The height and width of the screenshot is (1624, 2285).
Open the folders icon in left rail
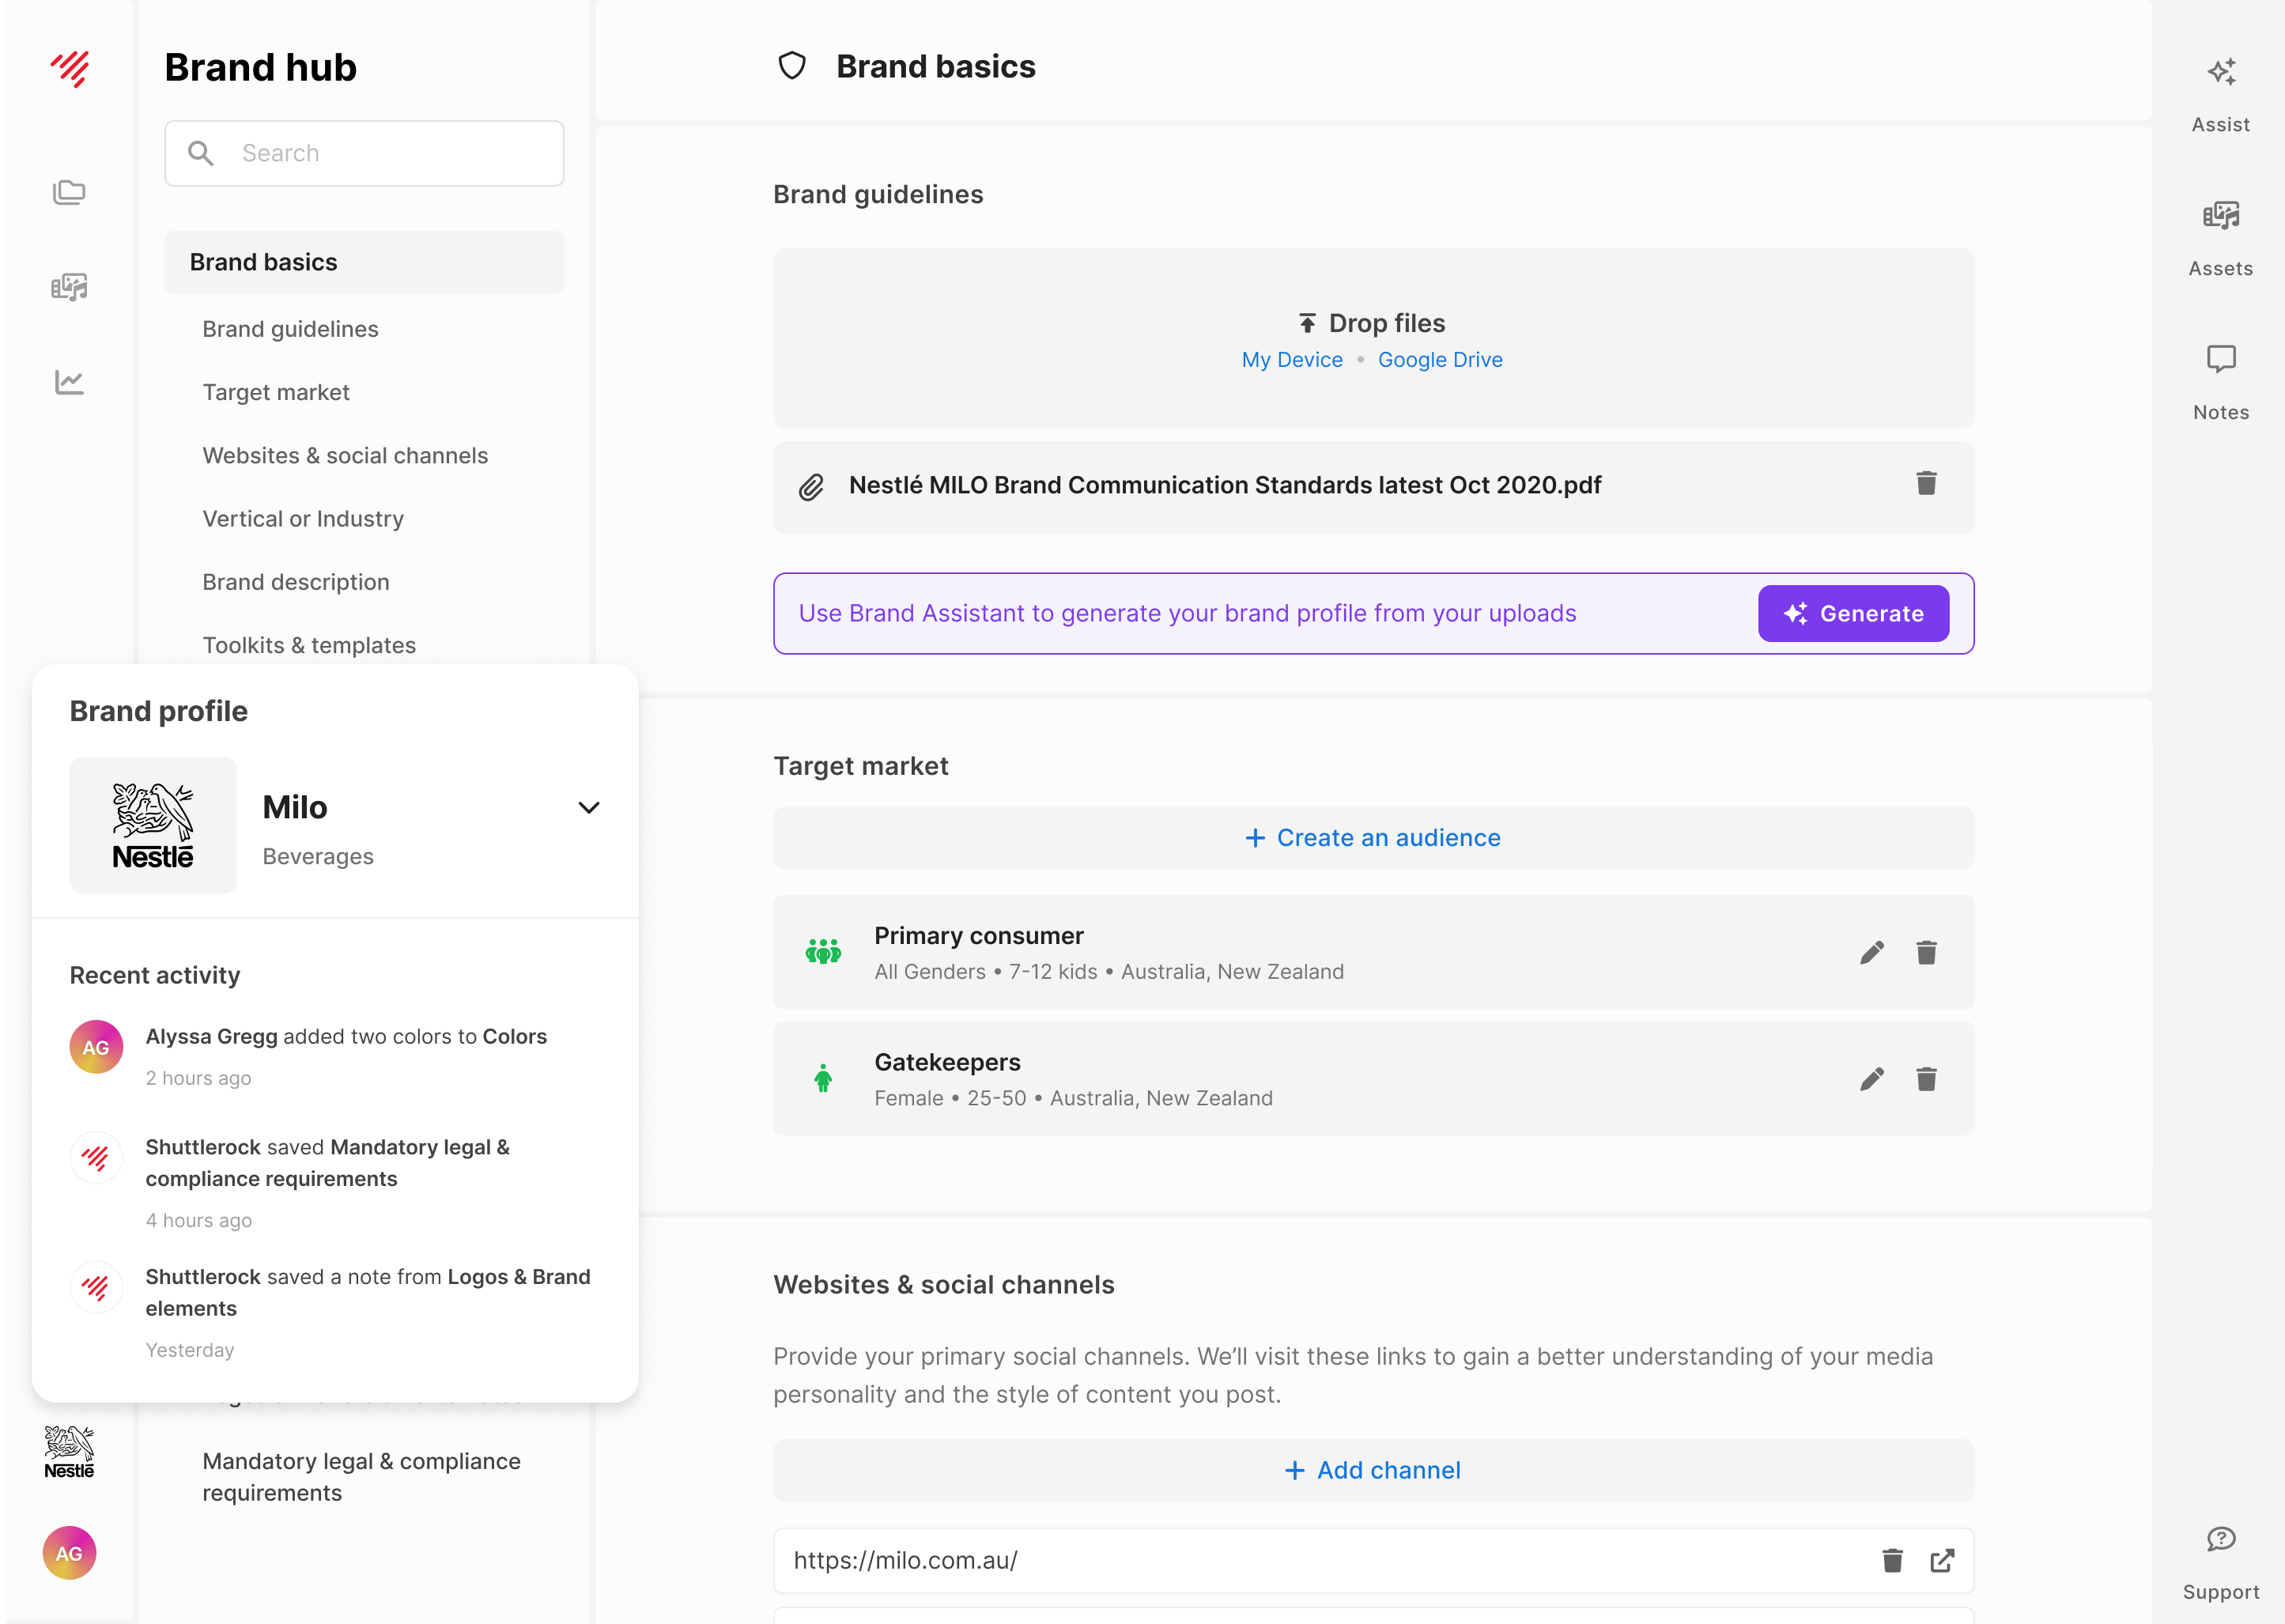tap(69, 192)
